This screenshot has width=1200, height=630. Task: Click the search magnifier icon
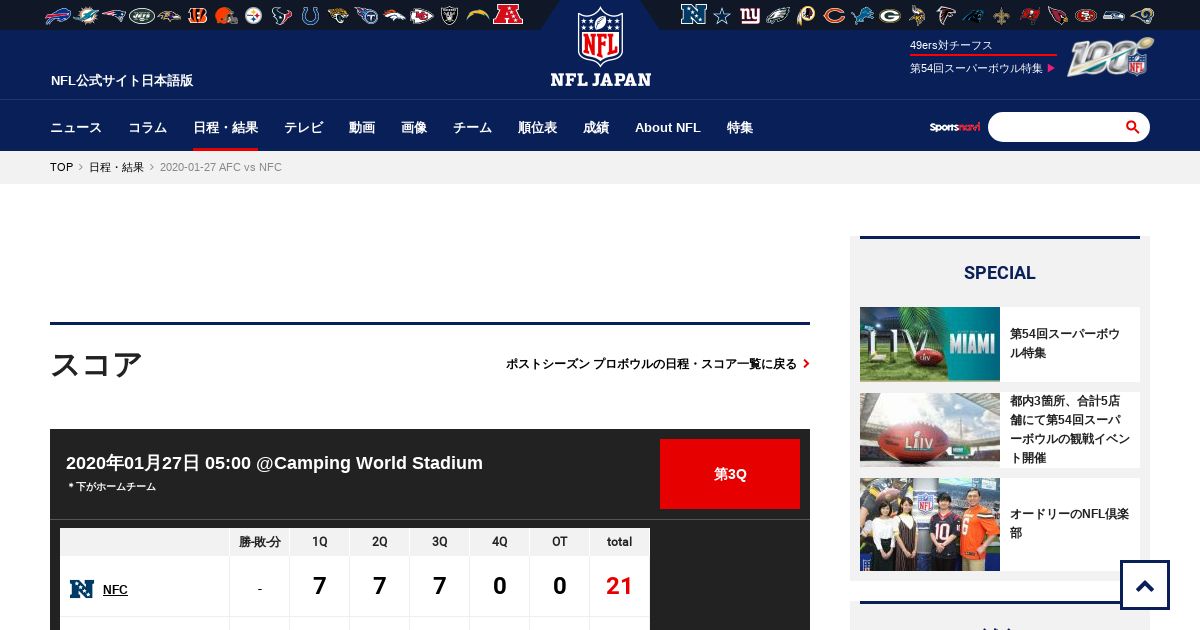[1133, 127]
